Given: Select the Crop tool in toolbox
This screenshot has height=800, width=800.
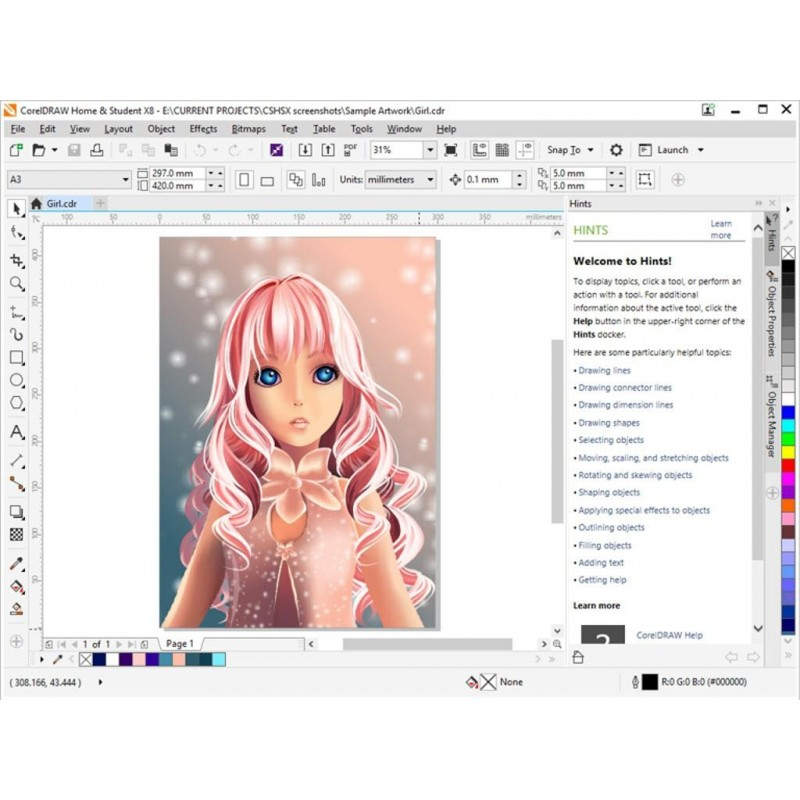Looking at the screenshot, I should point(16,259).
